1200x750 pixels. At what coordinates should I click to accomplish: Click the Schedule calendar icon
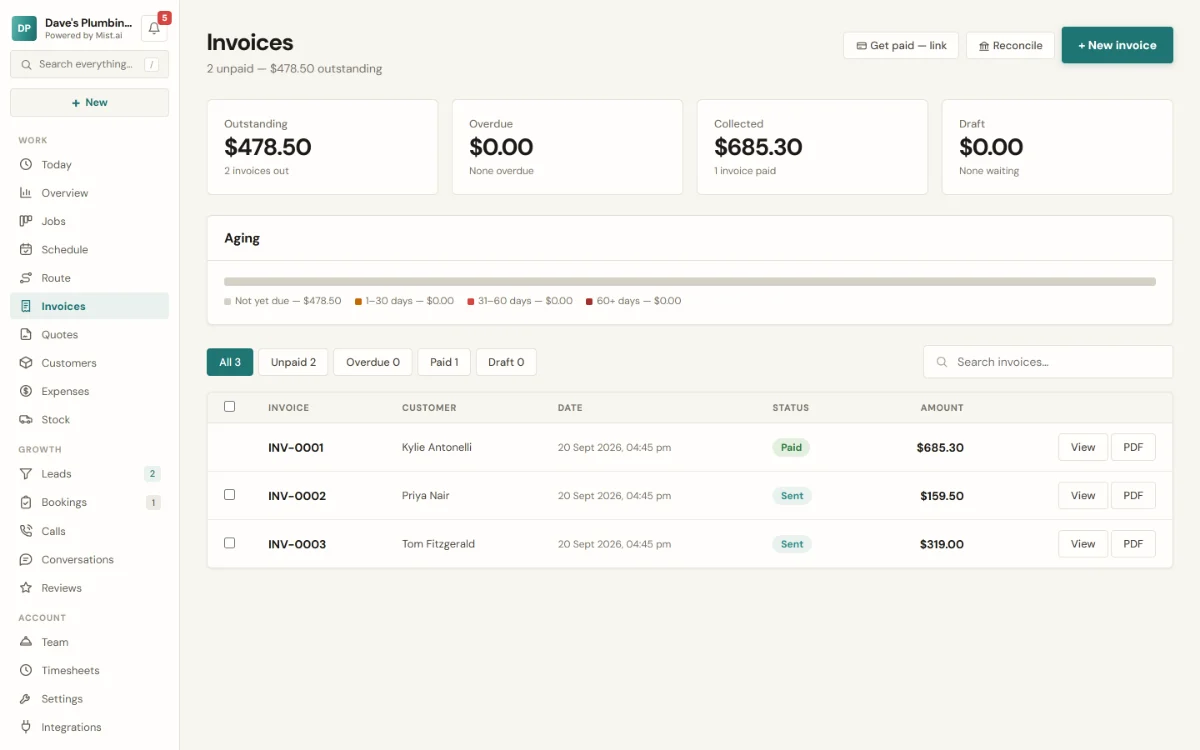coord(26,250)
